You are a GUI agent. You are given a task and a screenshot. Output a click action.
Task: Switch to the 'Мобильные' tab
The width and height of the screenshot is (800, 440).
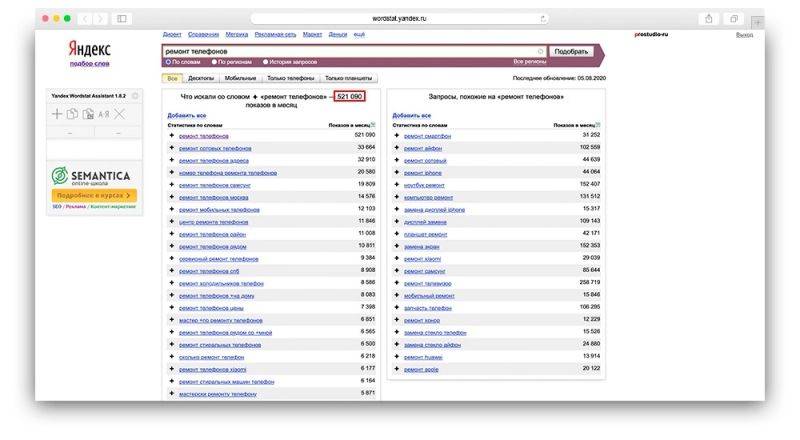tap(240, 78)
